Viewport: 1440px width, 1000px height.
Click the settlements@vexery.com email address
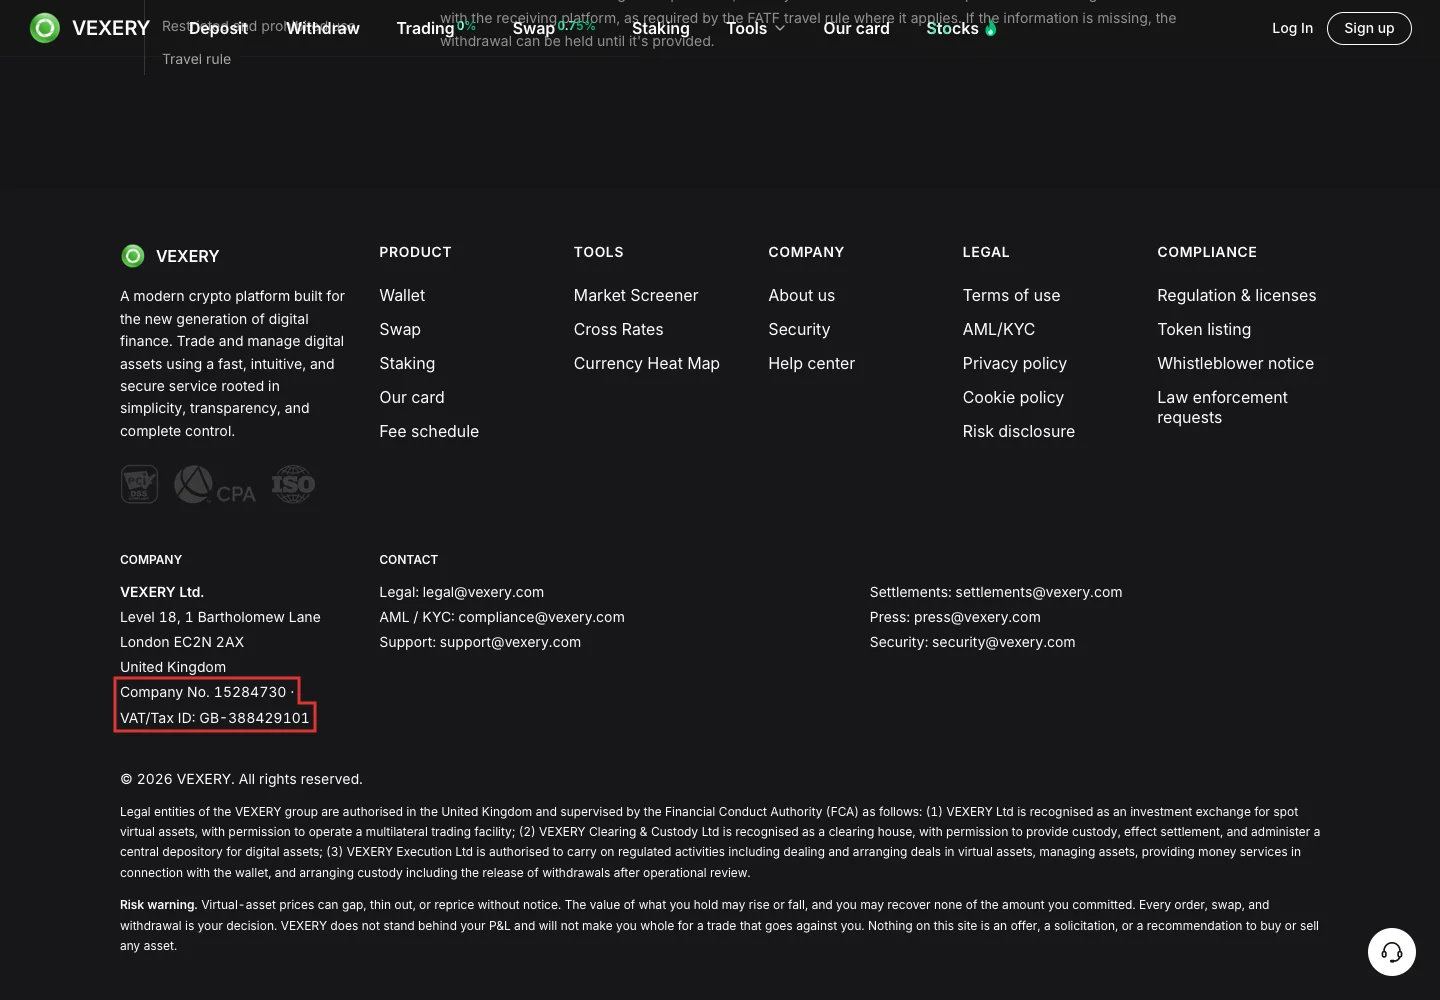tap(1039, 592)
